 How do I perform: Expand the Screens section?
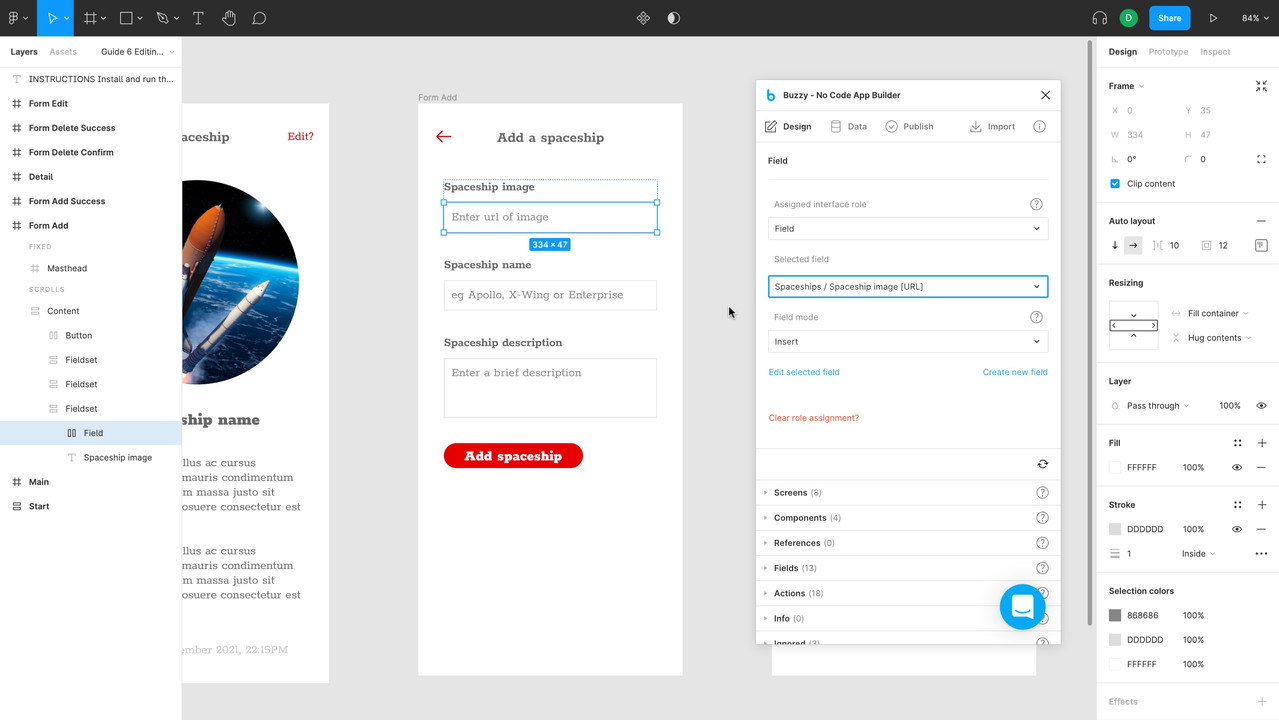click(790, 493)
